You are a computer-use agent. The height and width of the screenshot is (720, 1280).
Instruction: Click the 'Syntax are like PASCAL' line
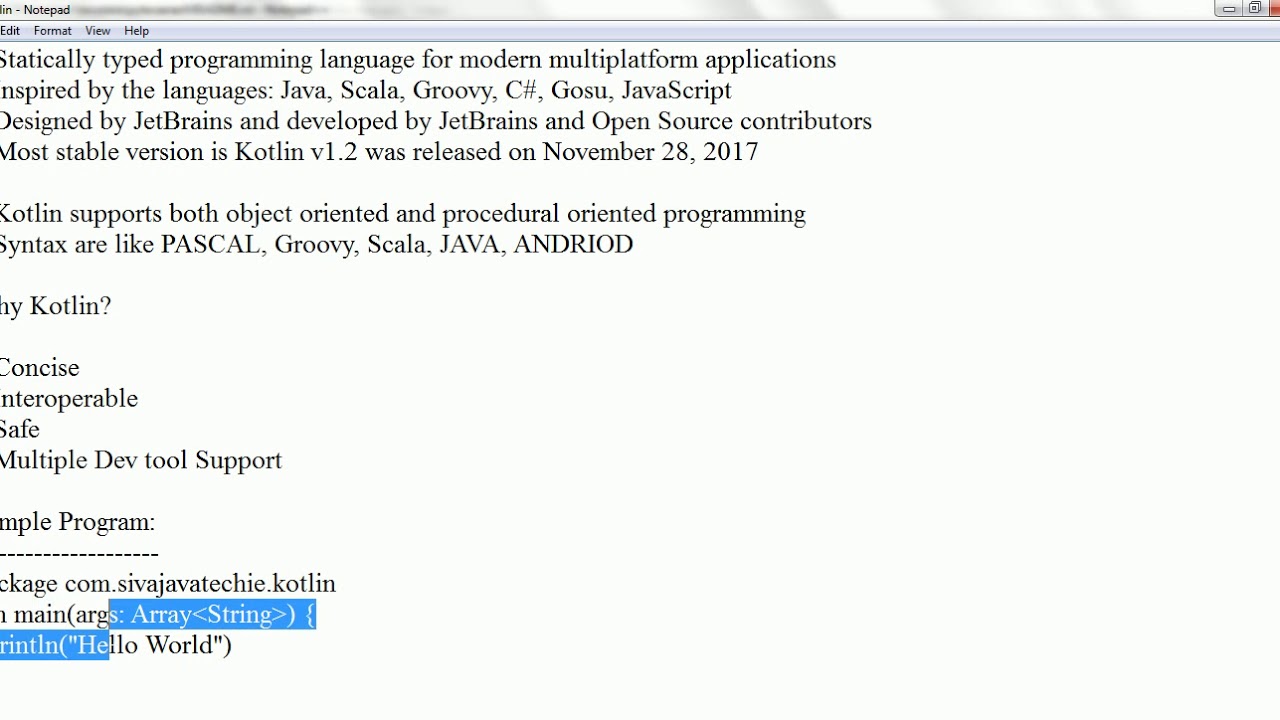point(316,245)
